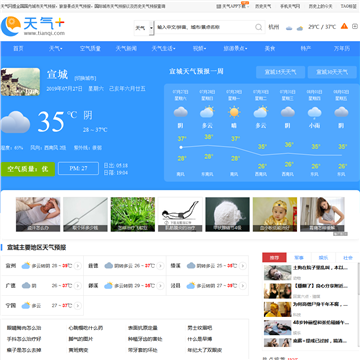Open 空气质量 in the nav bar
Screen dimensions: 360x360
[x=90, y=49]
